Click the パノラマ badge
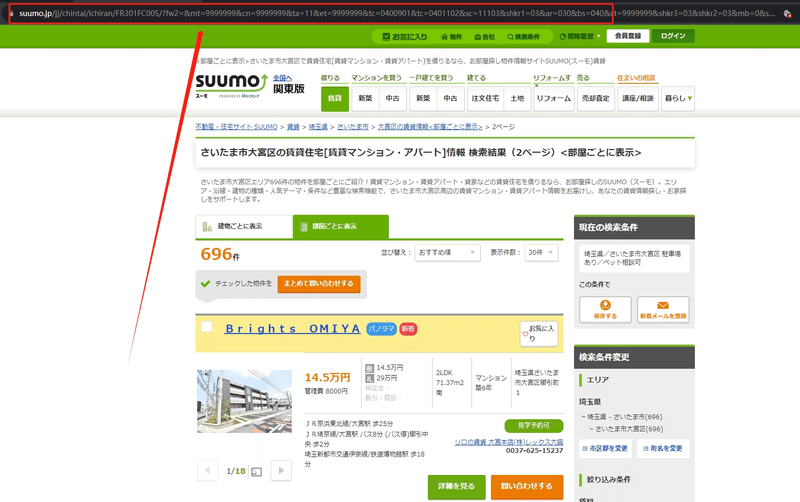The height and width of the screenshot is (502, 800). [x=381, y=329]
